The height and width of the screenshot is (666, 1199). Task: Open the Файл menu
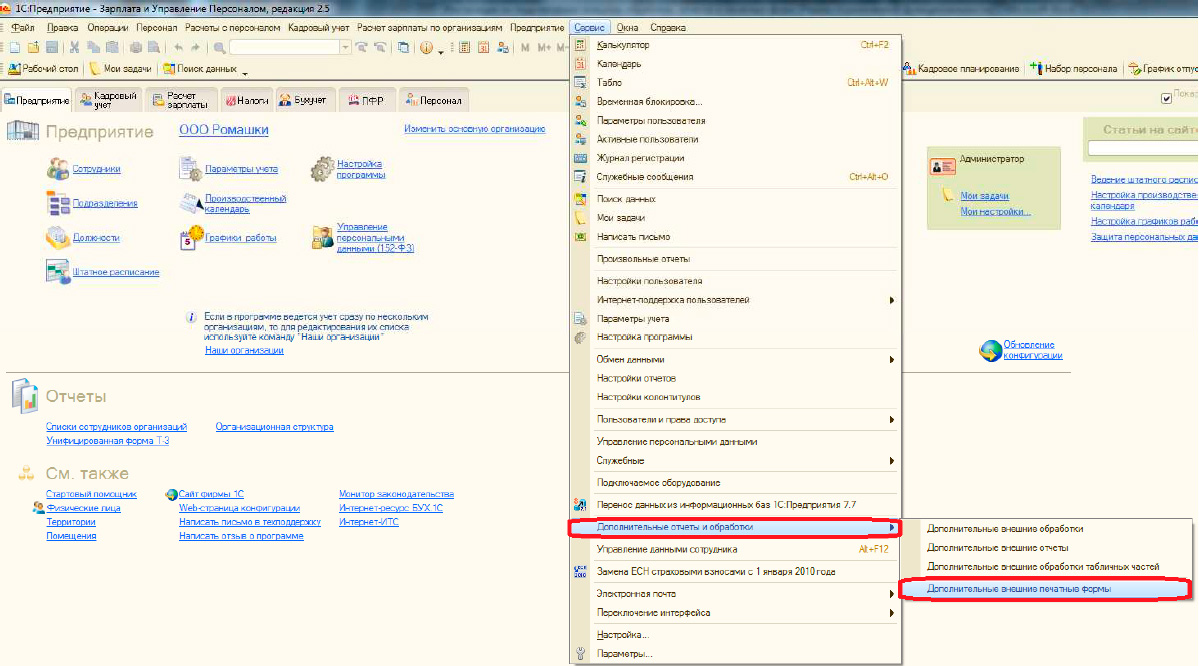pos(23,28)
